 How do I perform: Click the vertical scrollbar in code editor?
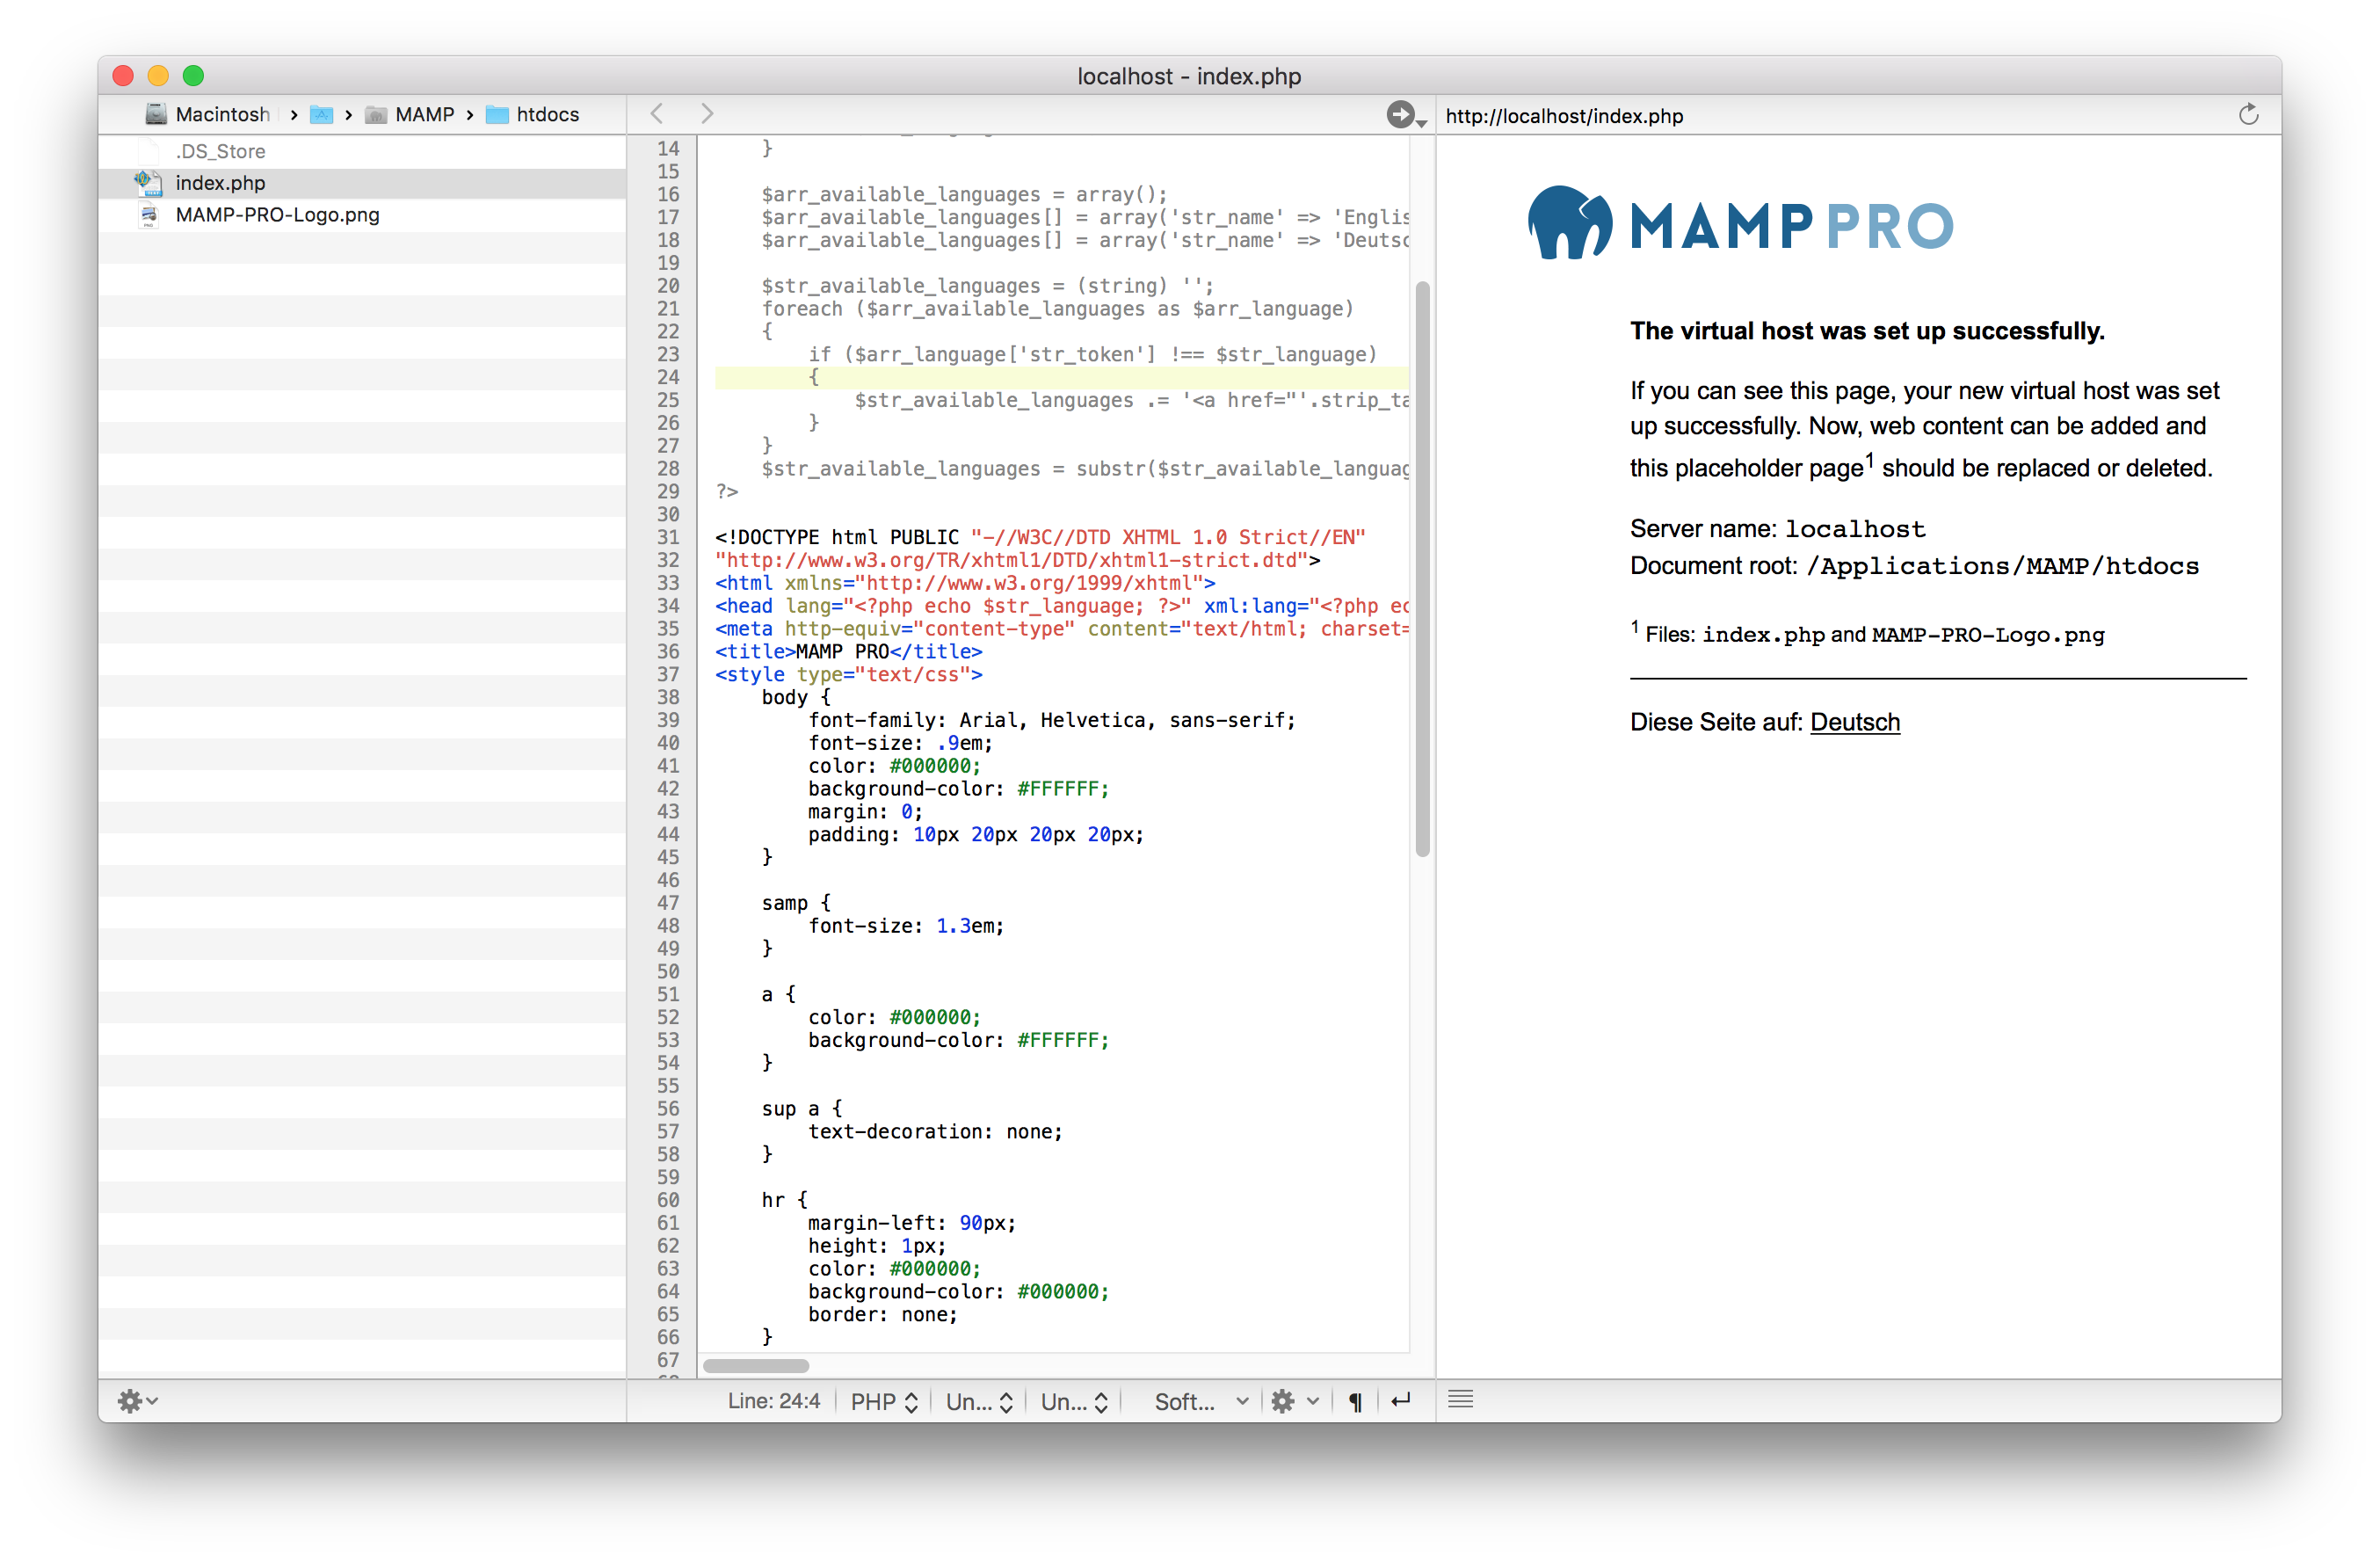pos(1422,569)
